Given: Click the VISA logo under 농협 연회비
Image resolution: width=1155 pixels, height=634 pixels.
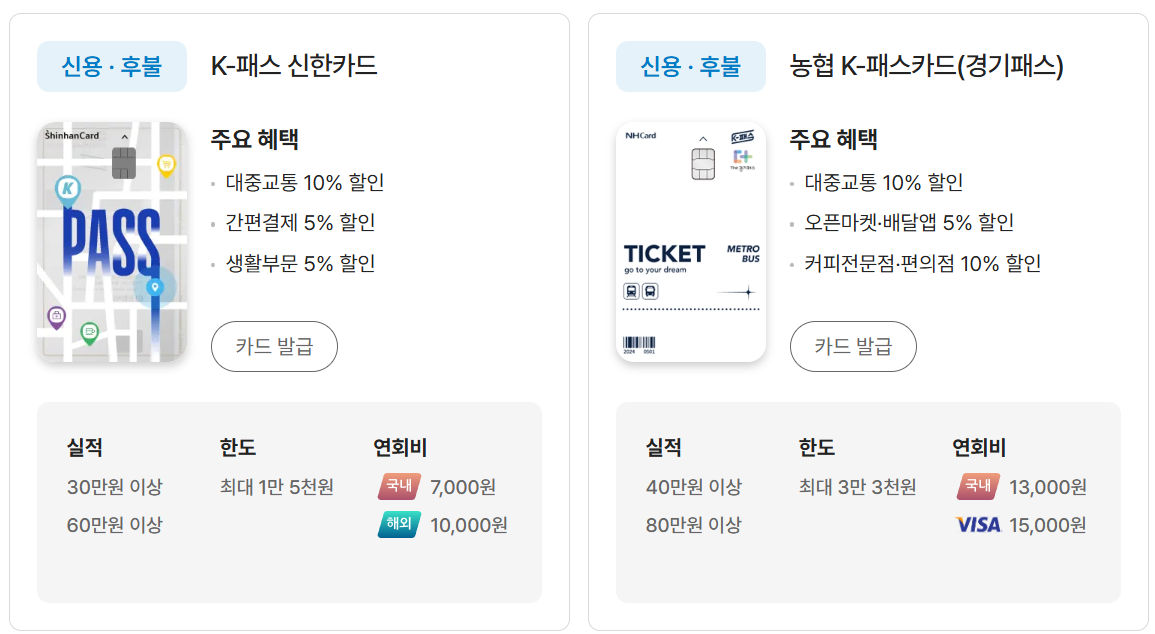Looking at the screenshot, I should 978,525.
